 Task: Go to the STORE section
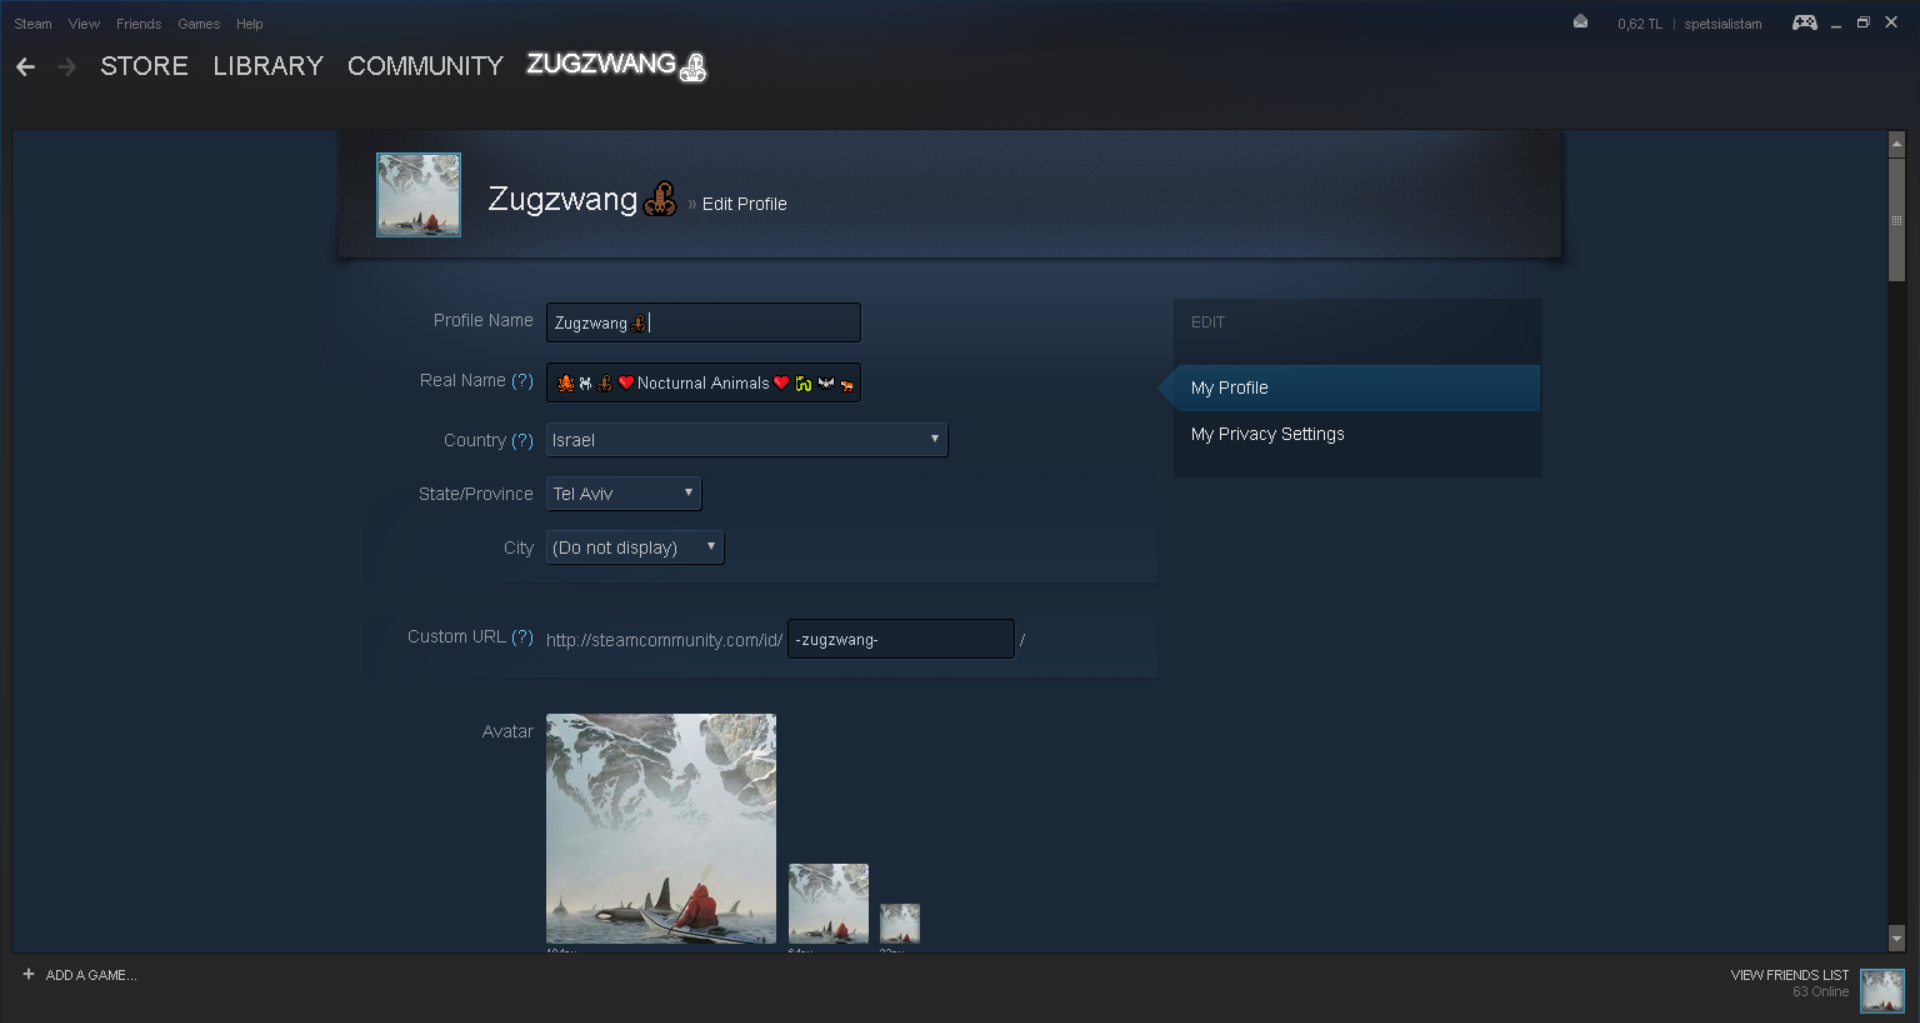click(x=144, y=66)
